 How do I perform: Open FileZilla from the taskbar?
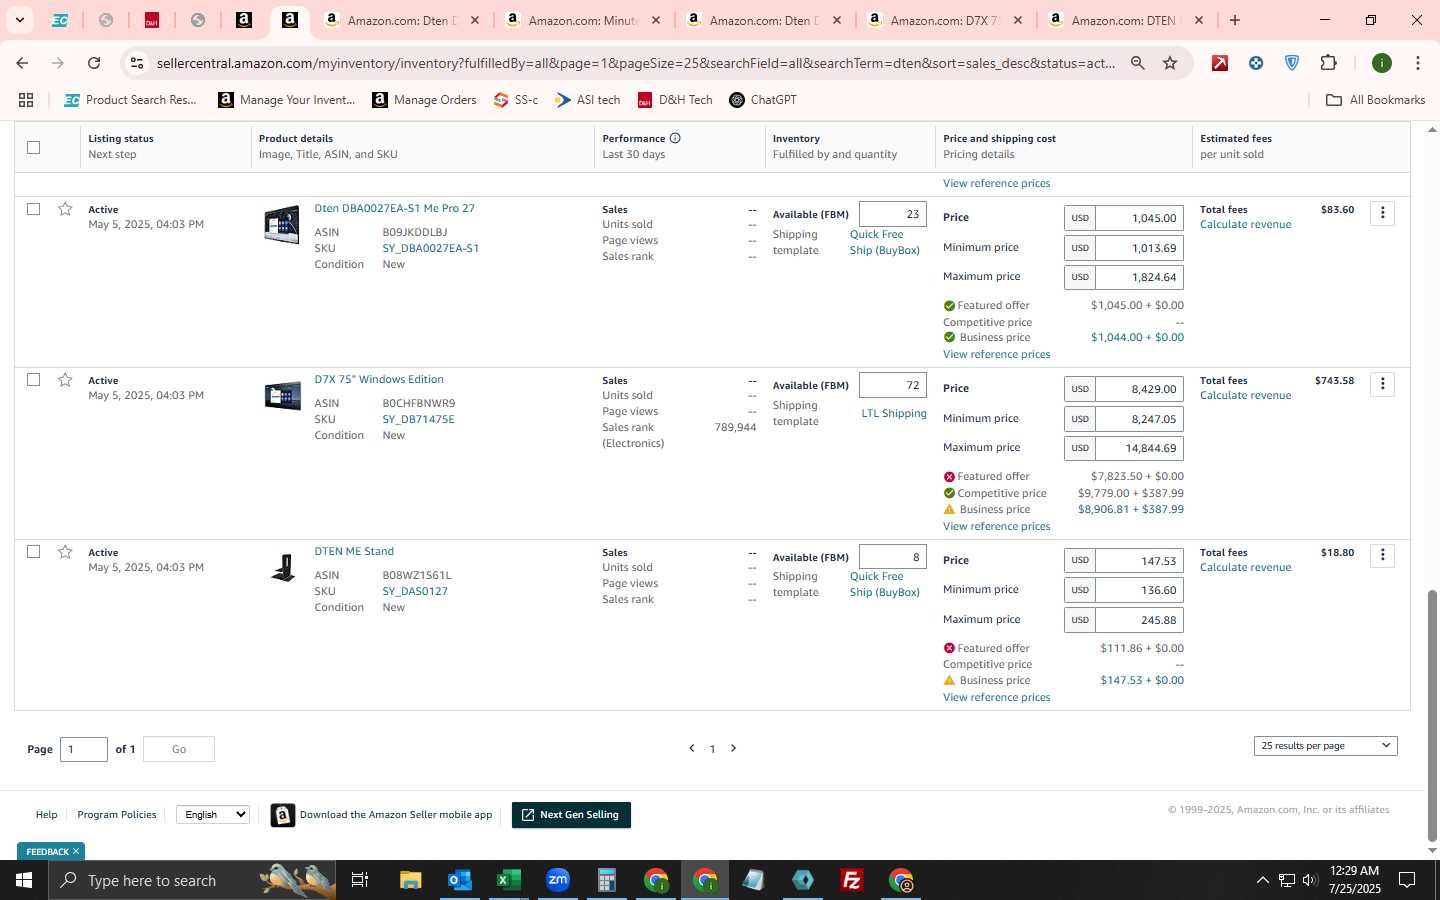pos(852,880)
